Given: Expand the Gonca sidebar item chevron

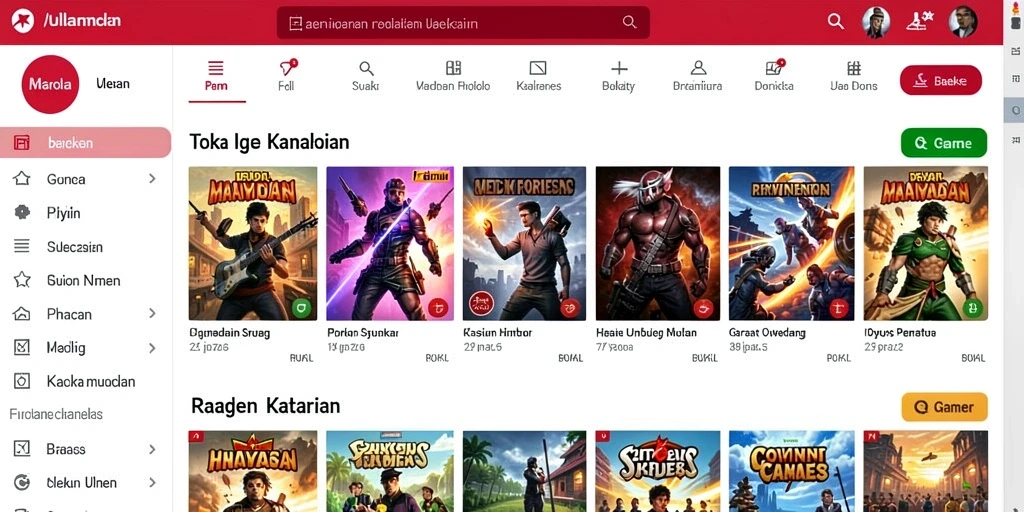Looking at the screenshot, I should tap(152, 178).
